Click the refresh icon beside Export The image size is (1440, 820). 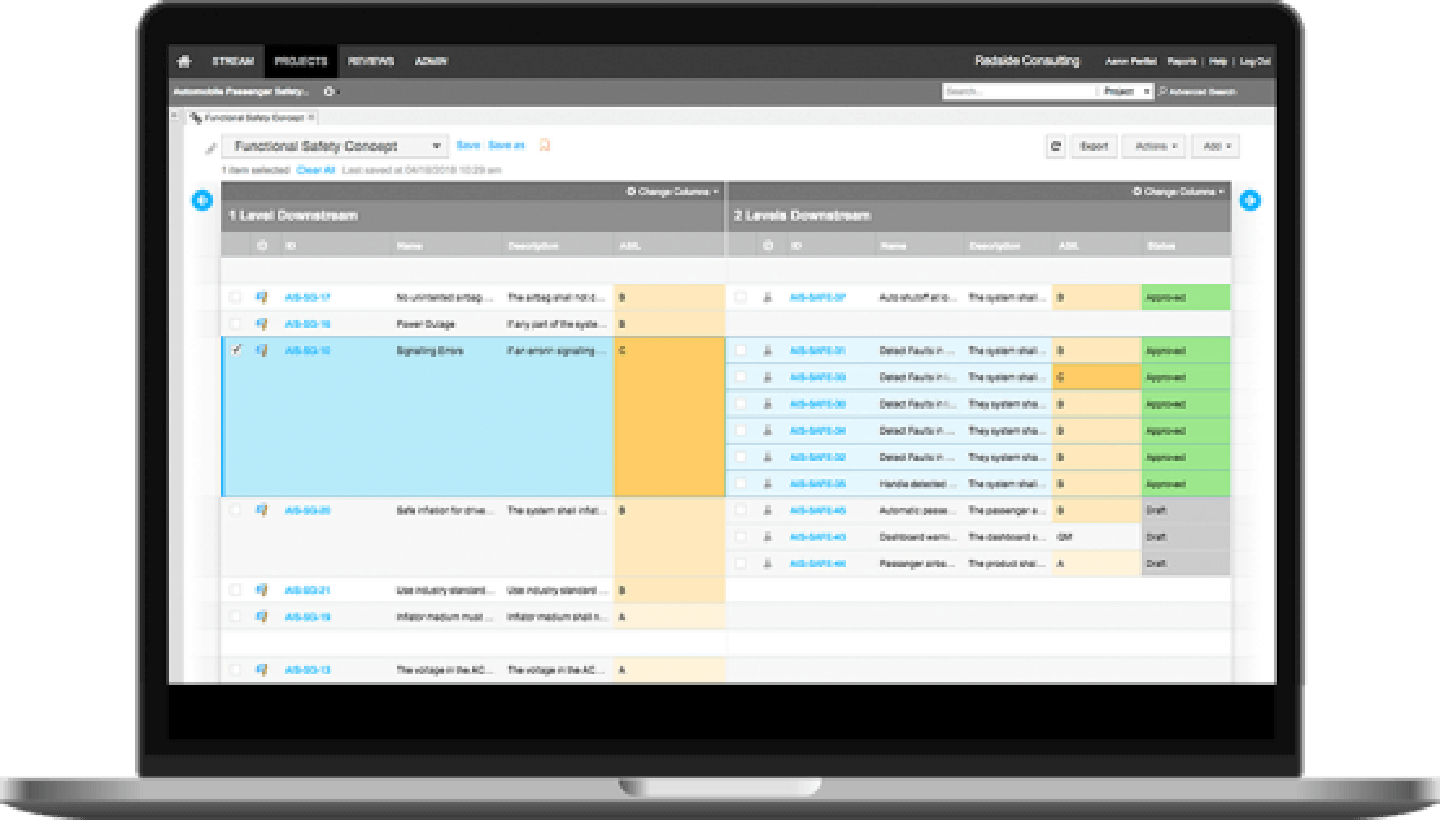click(1055, 146)
